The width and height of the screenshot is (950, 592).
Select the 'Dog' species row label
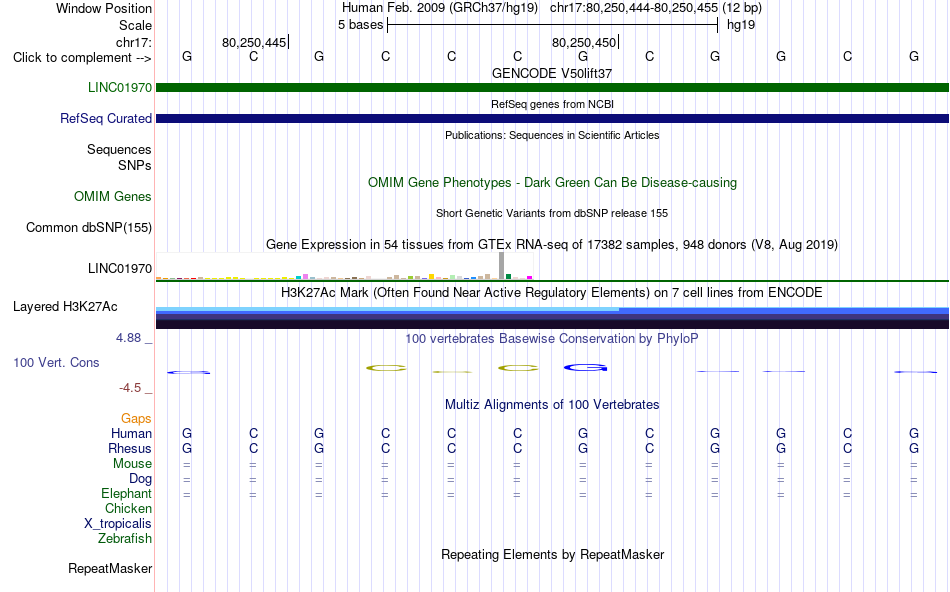(x=140, y=479)
